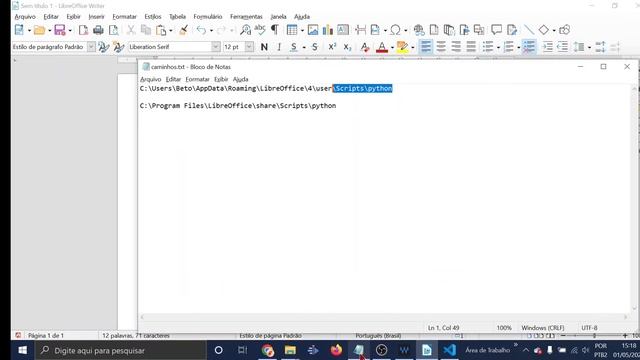
Task: Select the Insert line tool
Action: [529, 30]
